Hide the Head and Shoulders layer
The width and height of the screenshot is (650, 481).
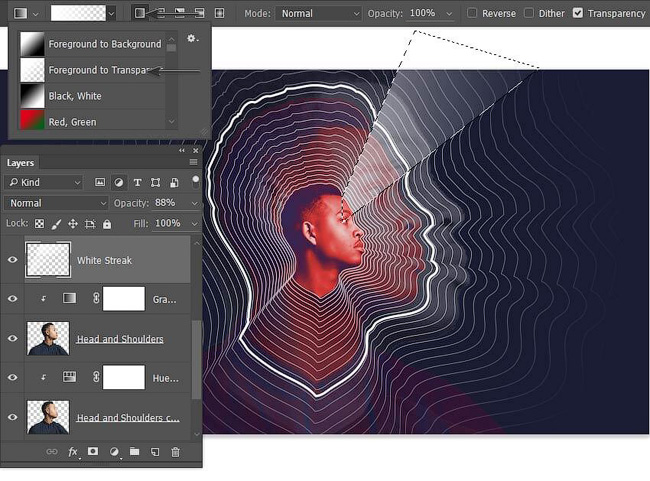click(x=12, y=338)
